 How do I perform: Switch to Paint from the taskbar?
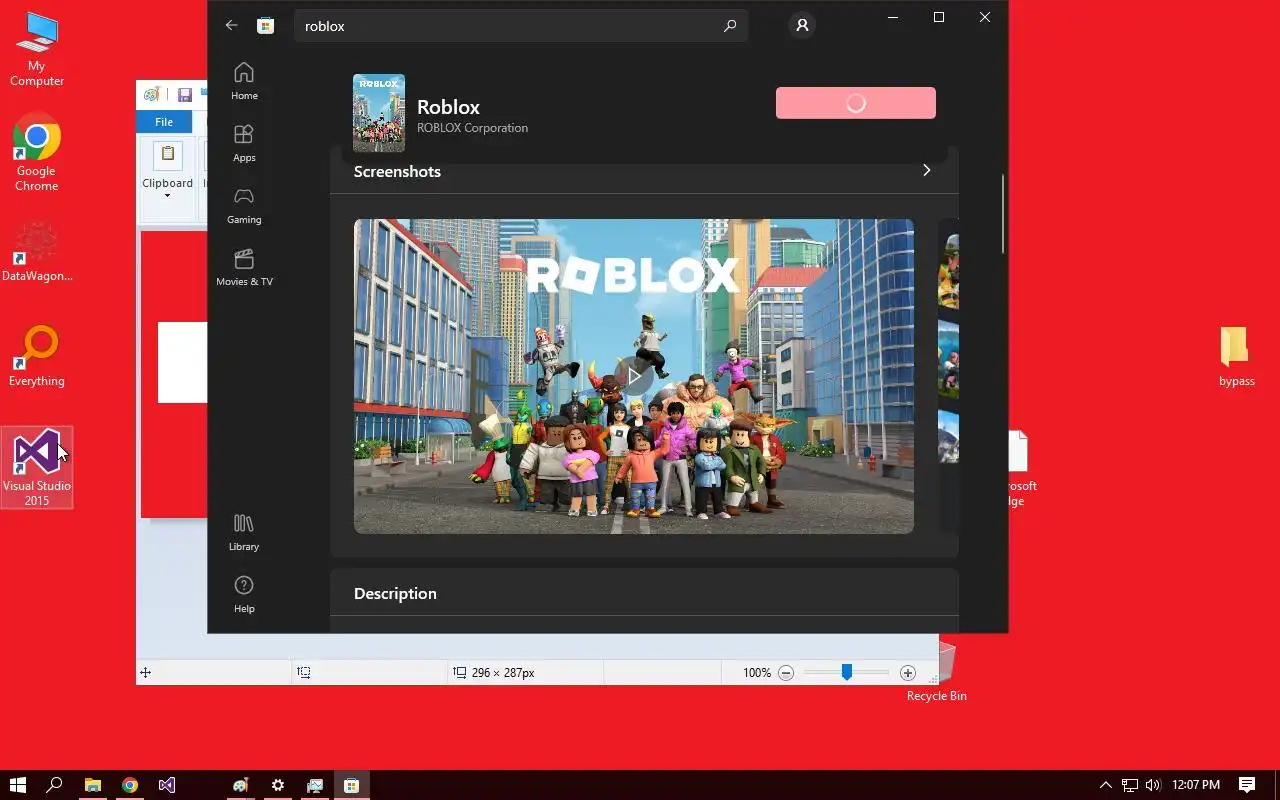[240, 785]
